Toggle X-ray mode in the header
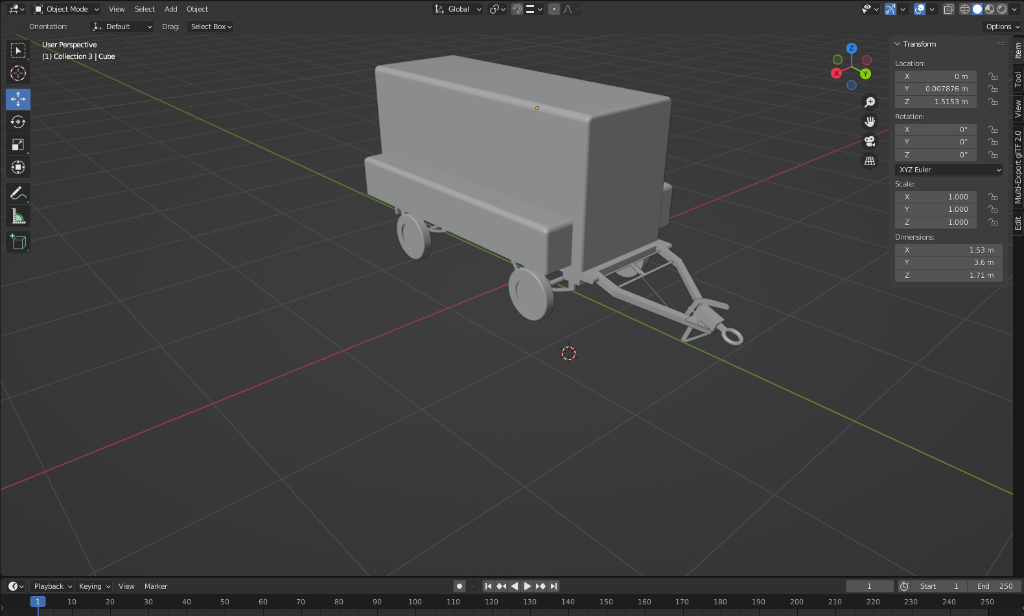1024x616 pixels. (x=948, y=9)
